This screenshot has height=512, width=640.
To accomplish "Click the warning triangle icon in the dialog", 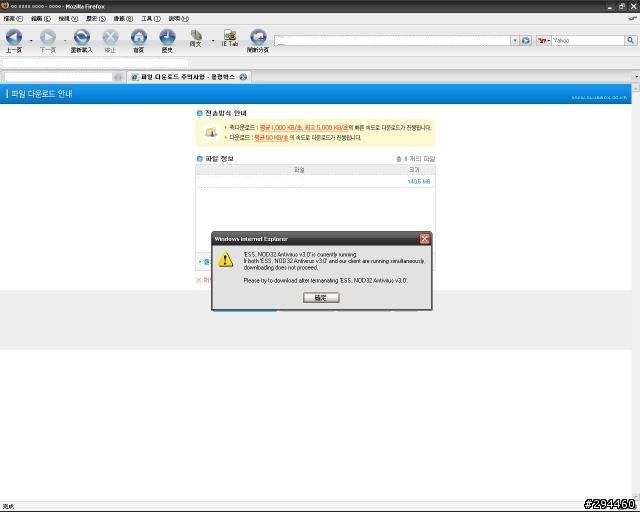I will pyautogui.click(x=225, y=260).
